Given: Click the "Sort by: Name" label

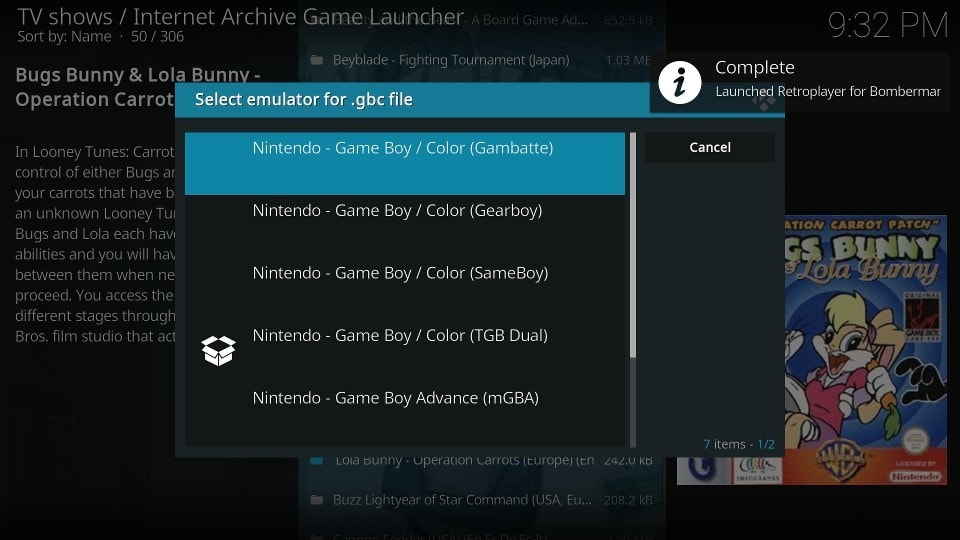Looking at the screenshot, I should click(64, 37).
